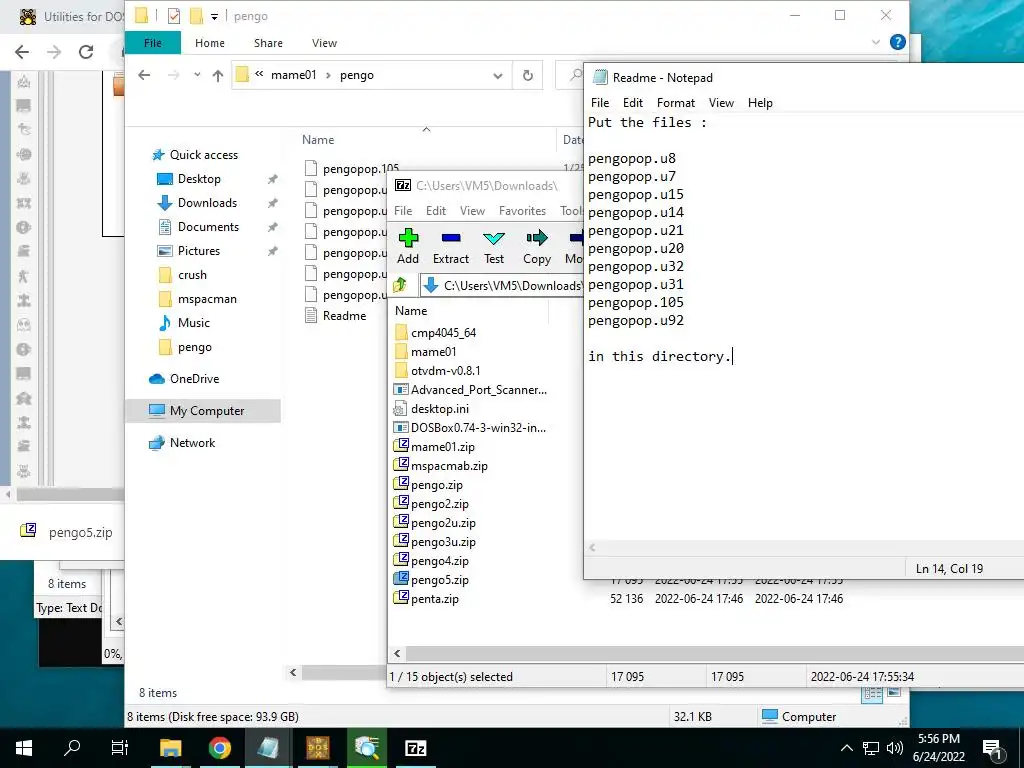Click the Add button in 7-Zip toolbar
This screenshot has width=1024, height=768.
(408, 246)
